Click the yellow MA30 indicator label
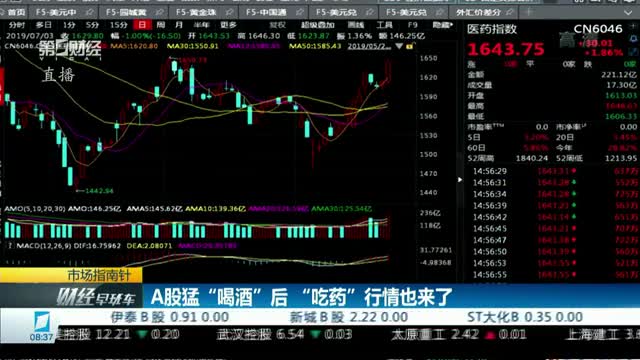This screenshot has height=360, width=640. [193, 46]
